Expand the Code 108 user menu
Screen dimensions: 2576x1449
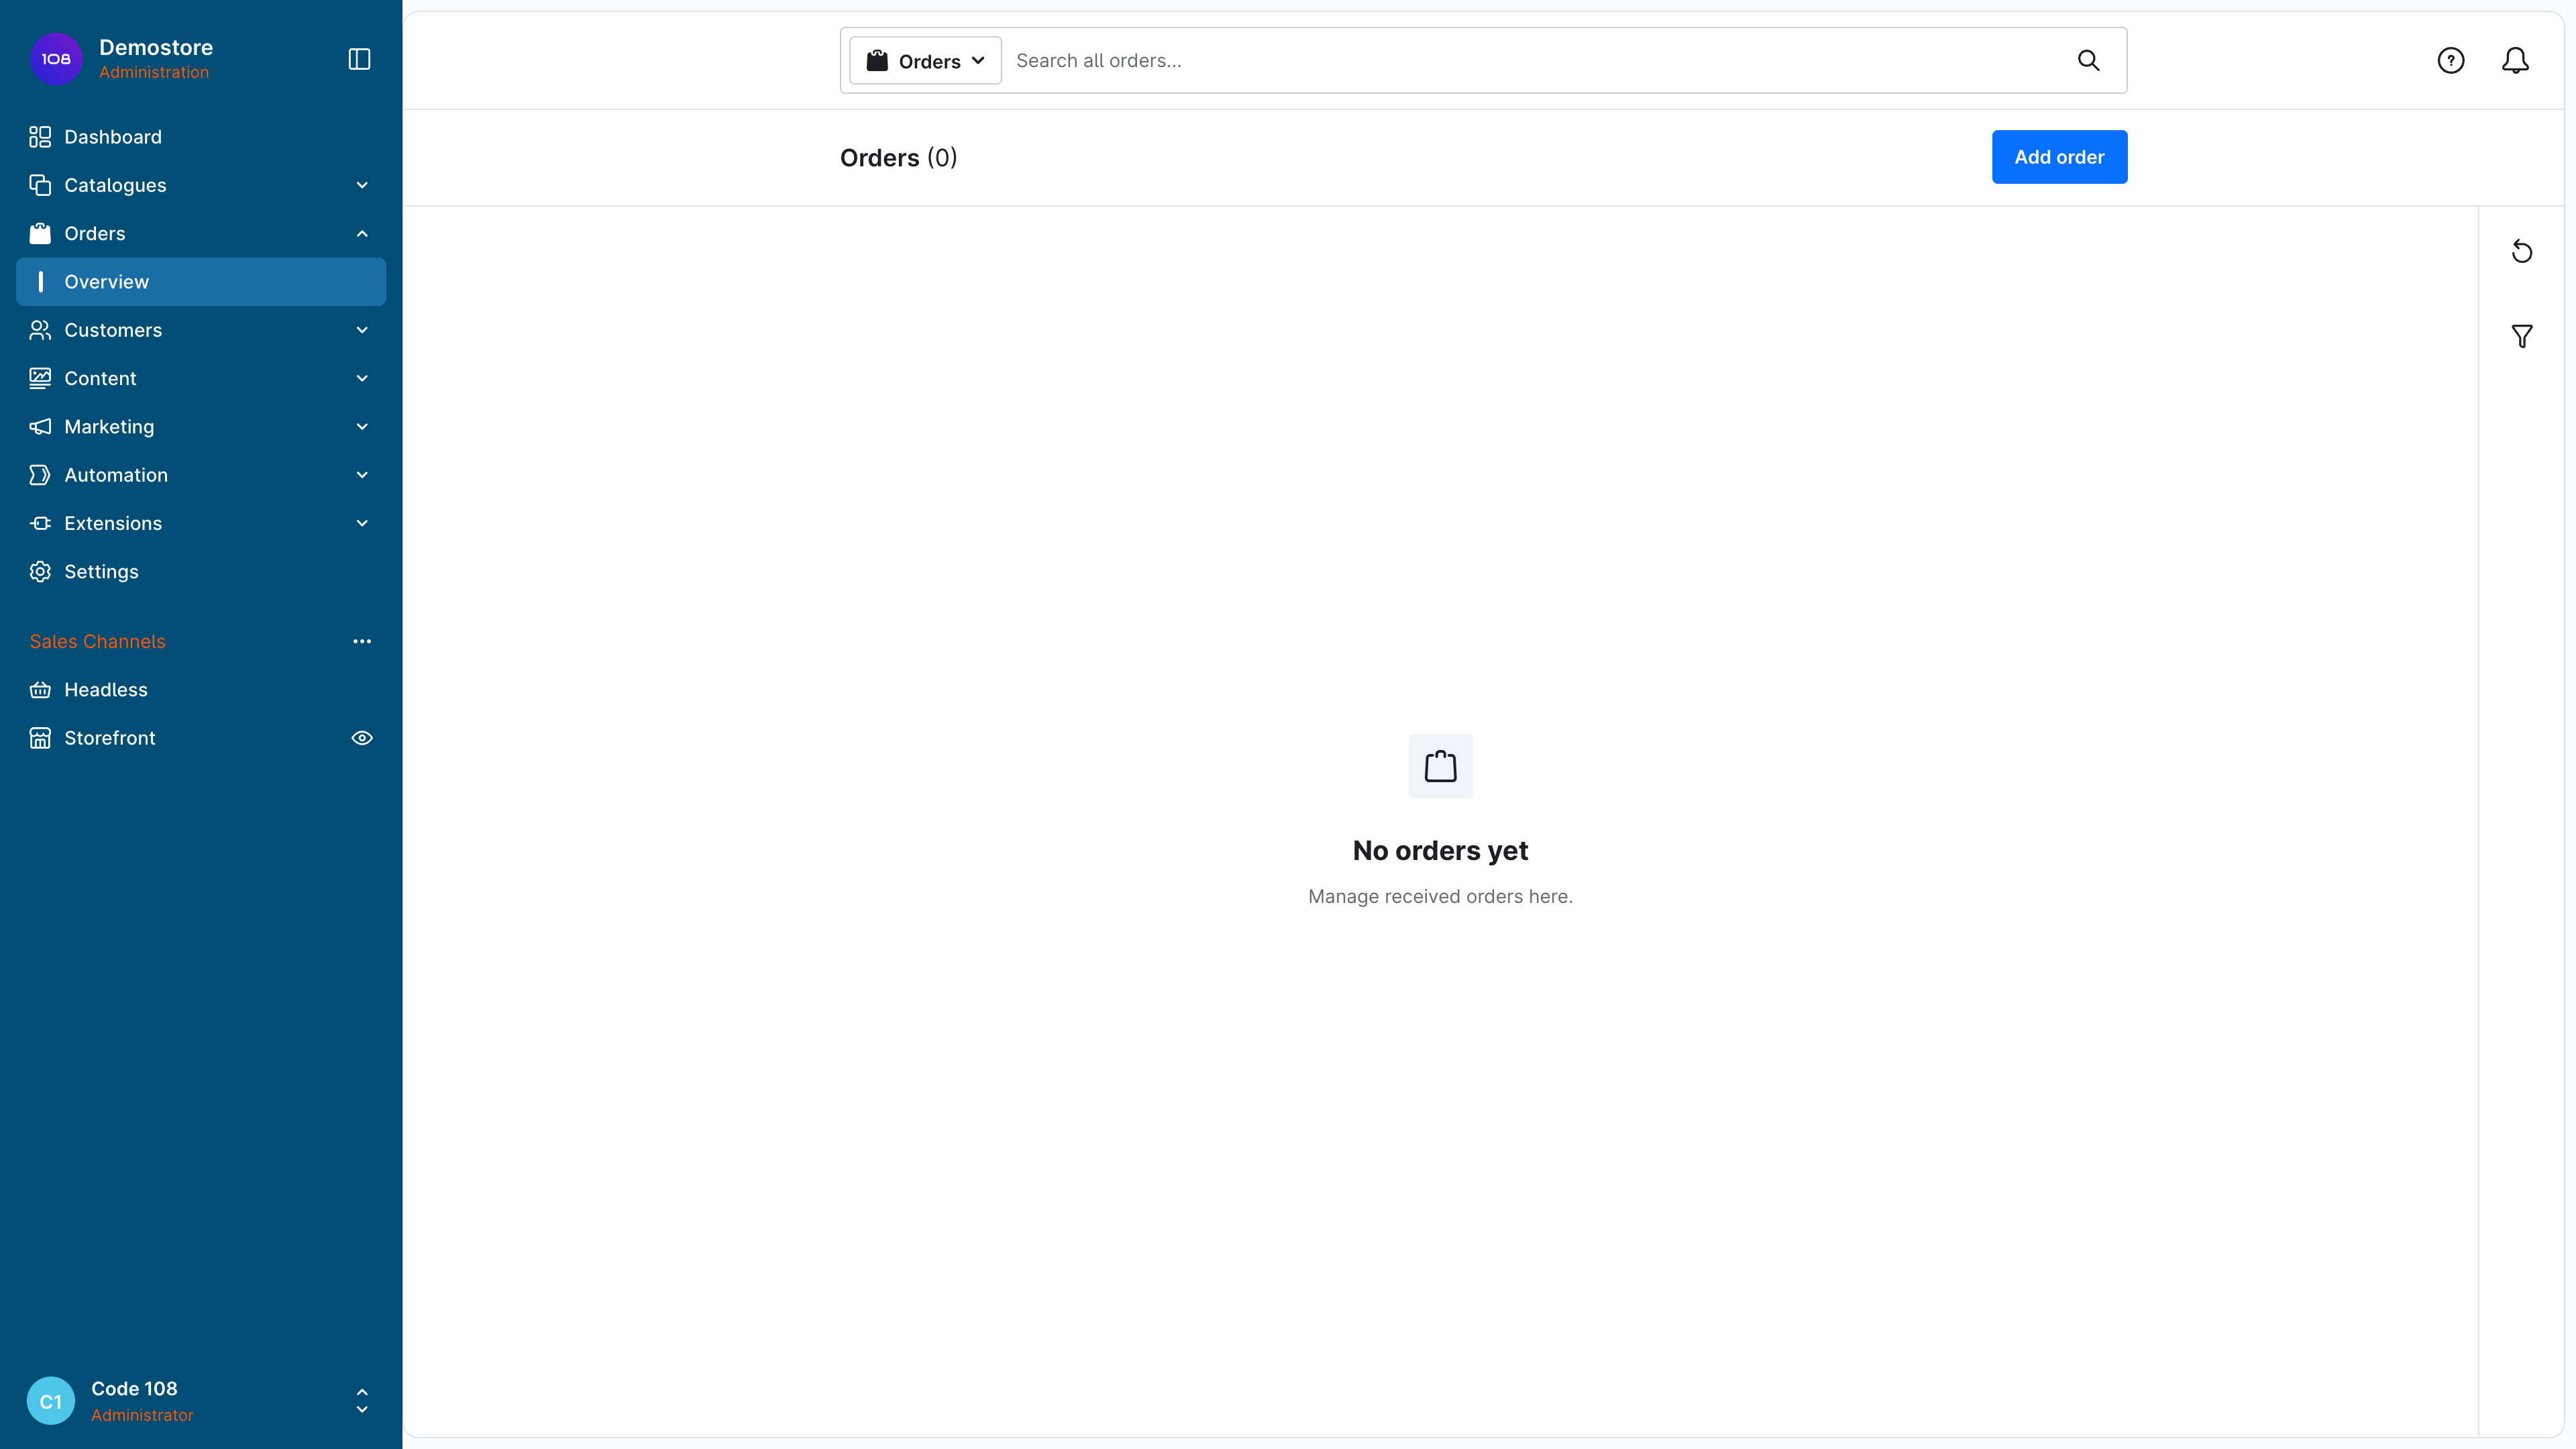click(x=362, y=1401)
